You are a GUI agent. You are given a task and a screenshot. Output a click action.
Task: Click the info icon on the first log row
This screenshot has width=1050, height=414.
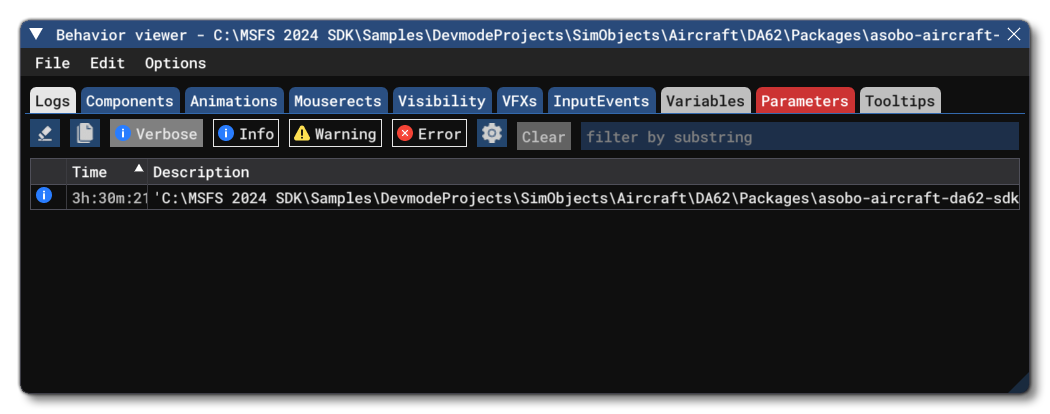(x=44, y=197)
